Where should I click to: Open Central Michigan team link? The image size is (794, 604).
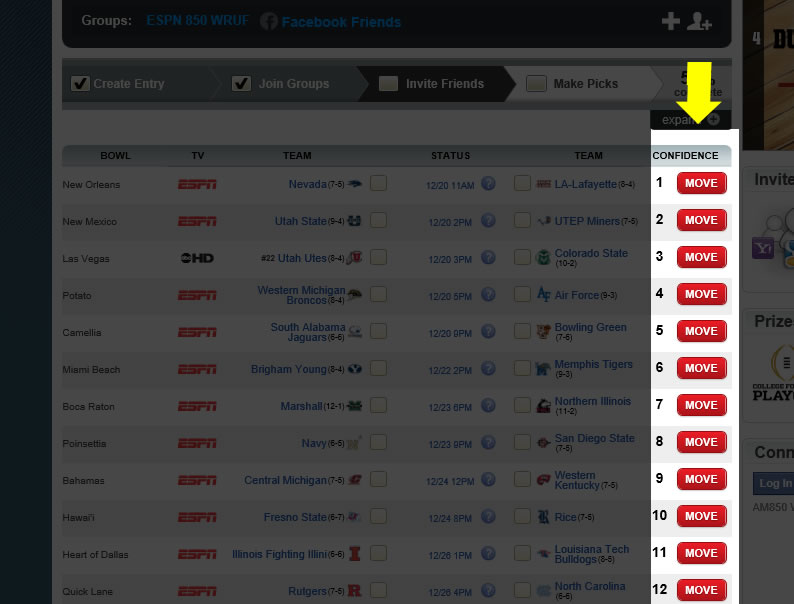[x=285, y=480]
